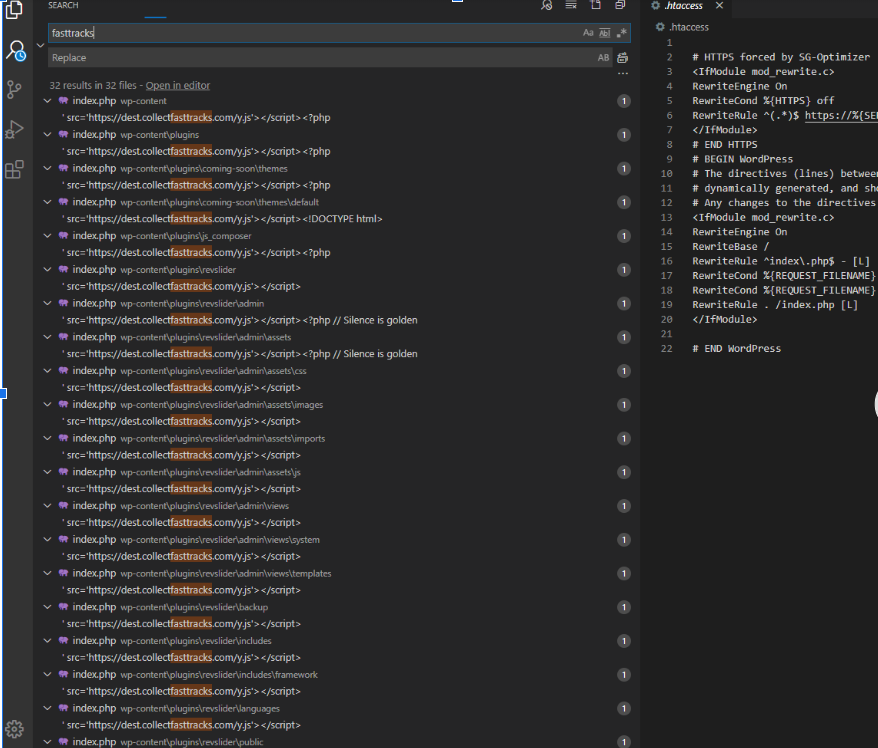Click match count badge for wp-content index.php
Screen dimensions: 878x748
[x=623, y=101]
